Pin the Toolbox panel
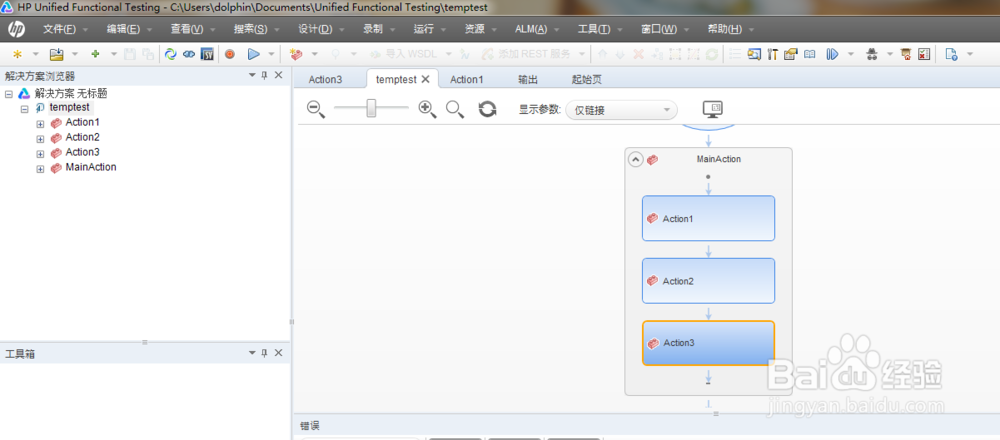The image size is (1000, 440). point(264,353)
